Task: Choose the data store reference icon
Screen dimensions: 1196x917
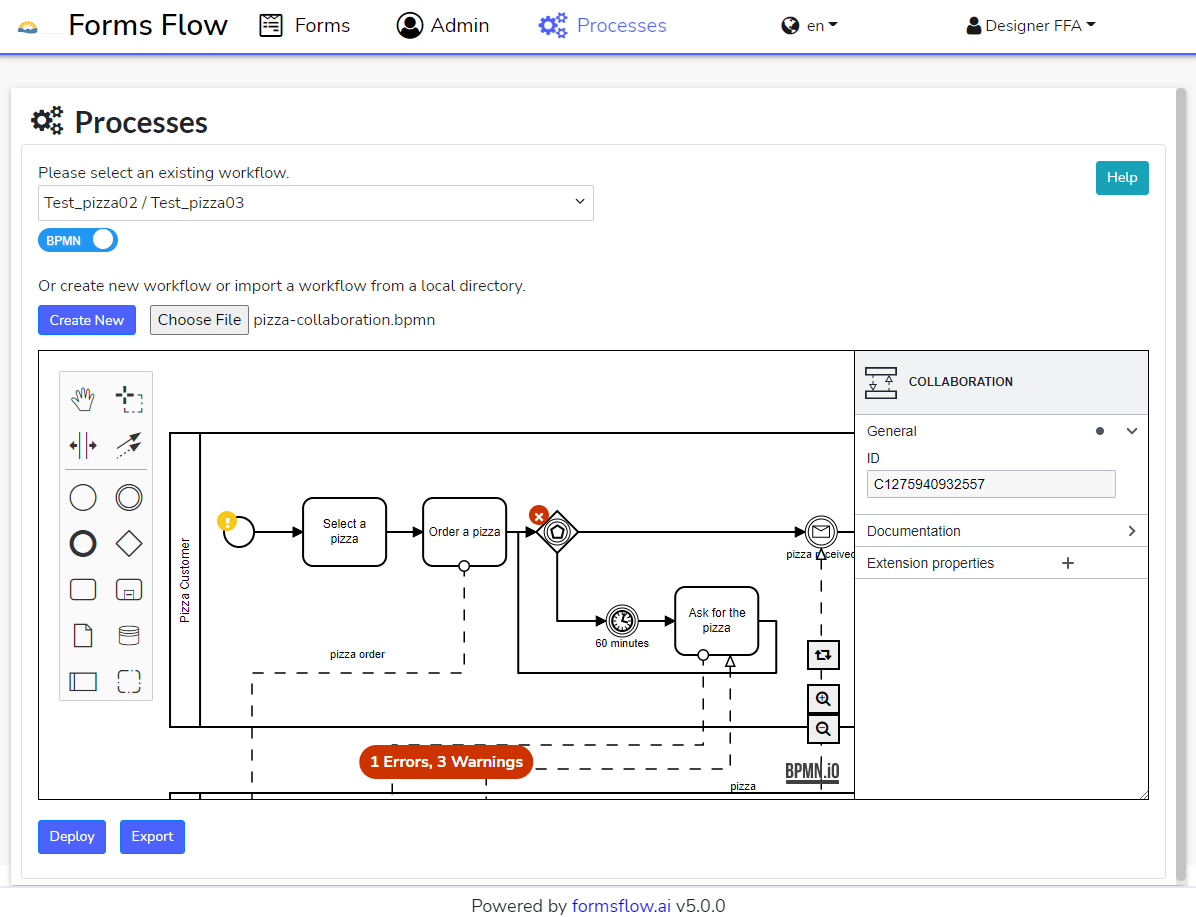Action: 129,635
